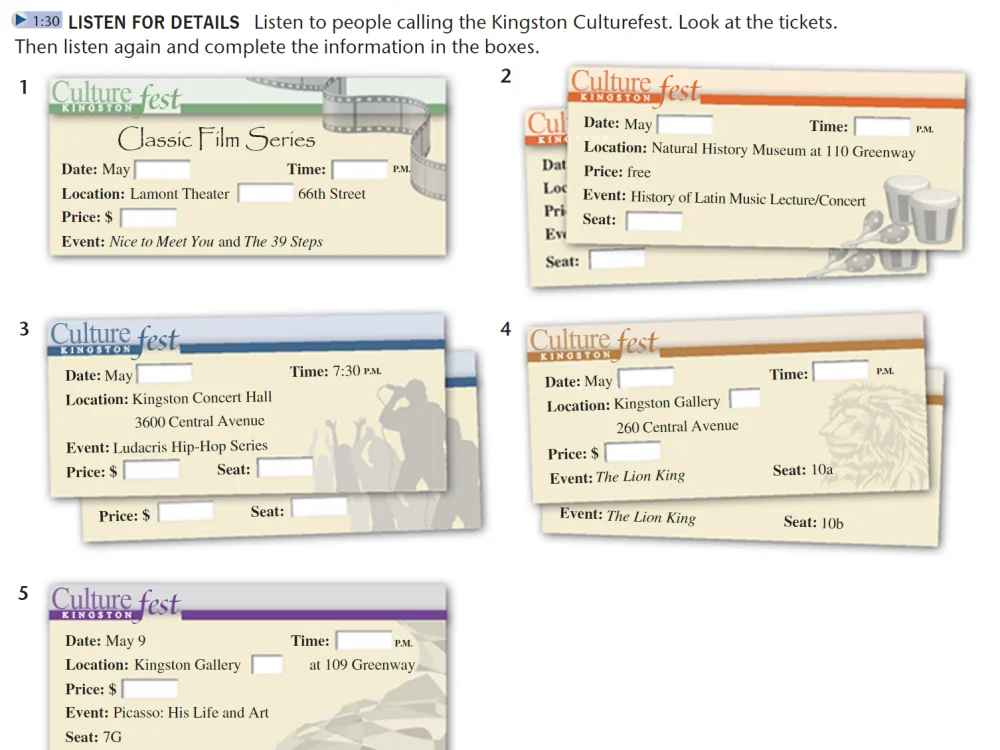Viewport: 1000px width, 750px height.
Task: Click the box between Lamont Theater and 66th Street
Action: coord(264,194)
